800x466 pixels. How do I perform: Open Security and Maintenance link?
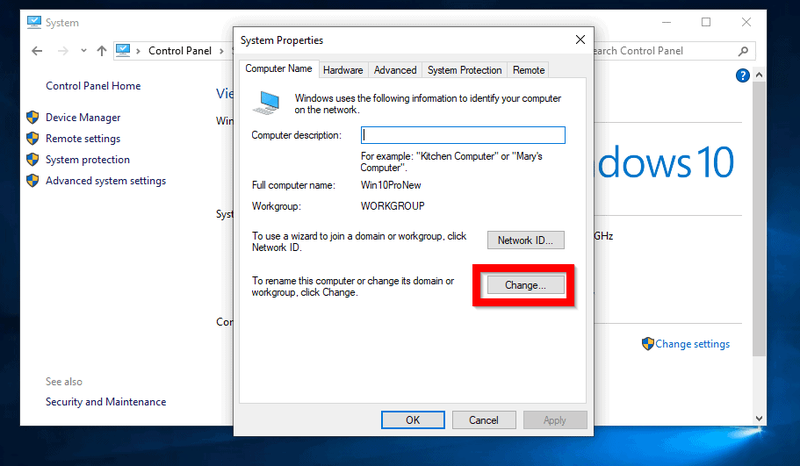pos(106,402)
